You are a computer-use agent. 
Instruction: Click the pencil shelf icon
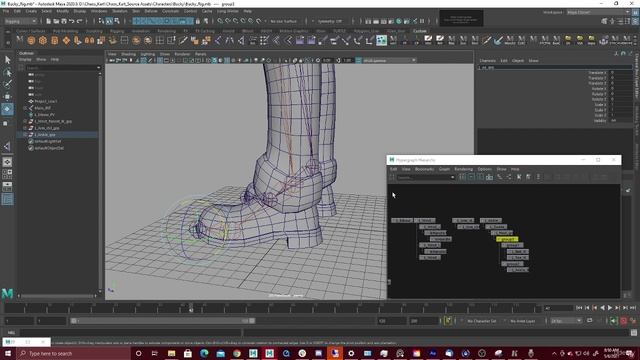tap(486, 40)
